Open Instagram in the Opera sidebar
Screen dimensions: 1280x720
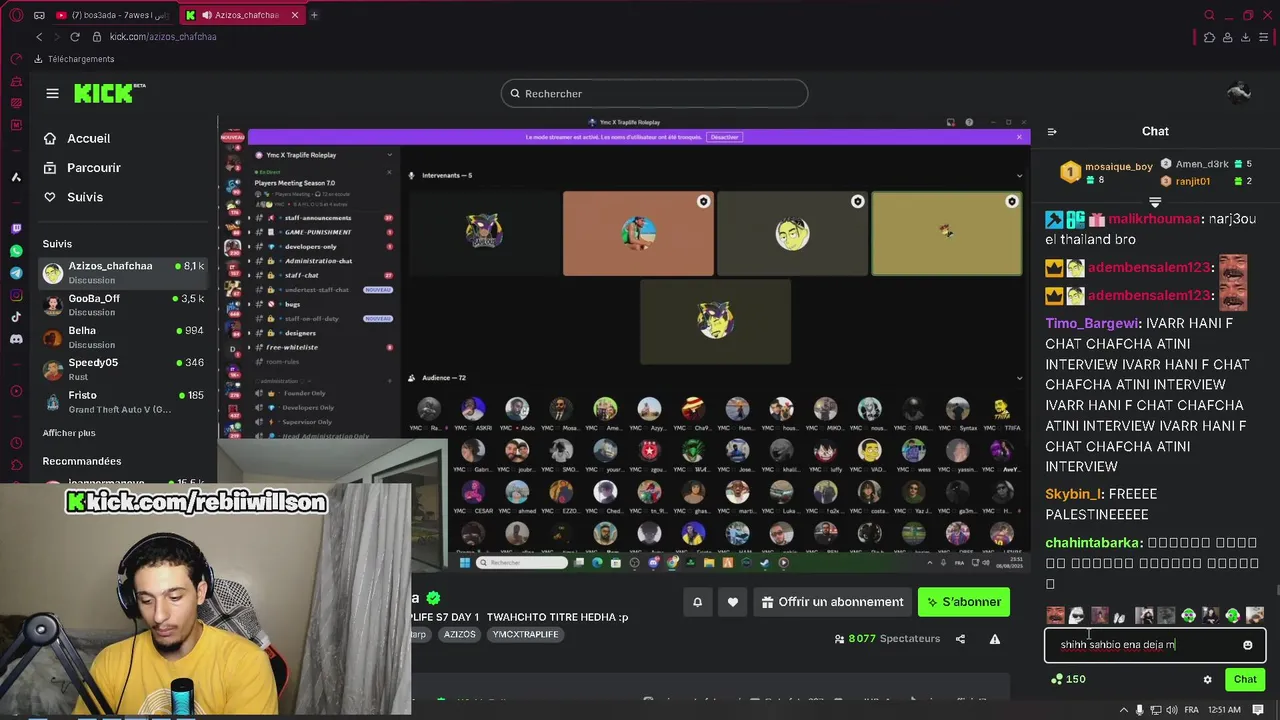click(x=16, y=295)
